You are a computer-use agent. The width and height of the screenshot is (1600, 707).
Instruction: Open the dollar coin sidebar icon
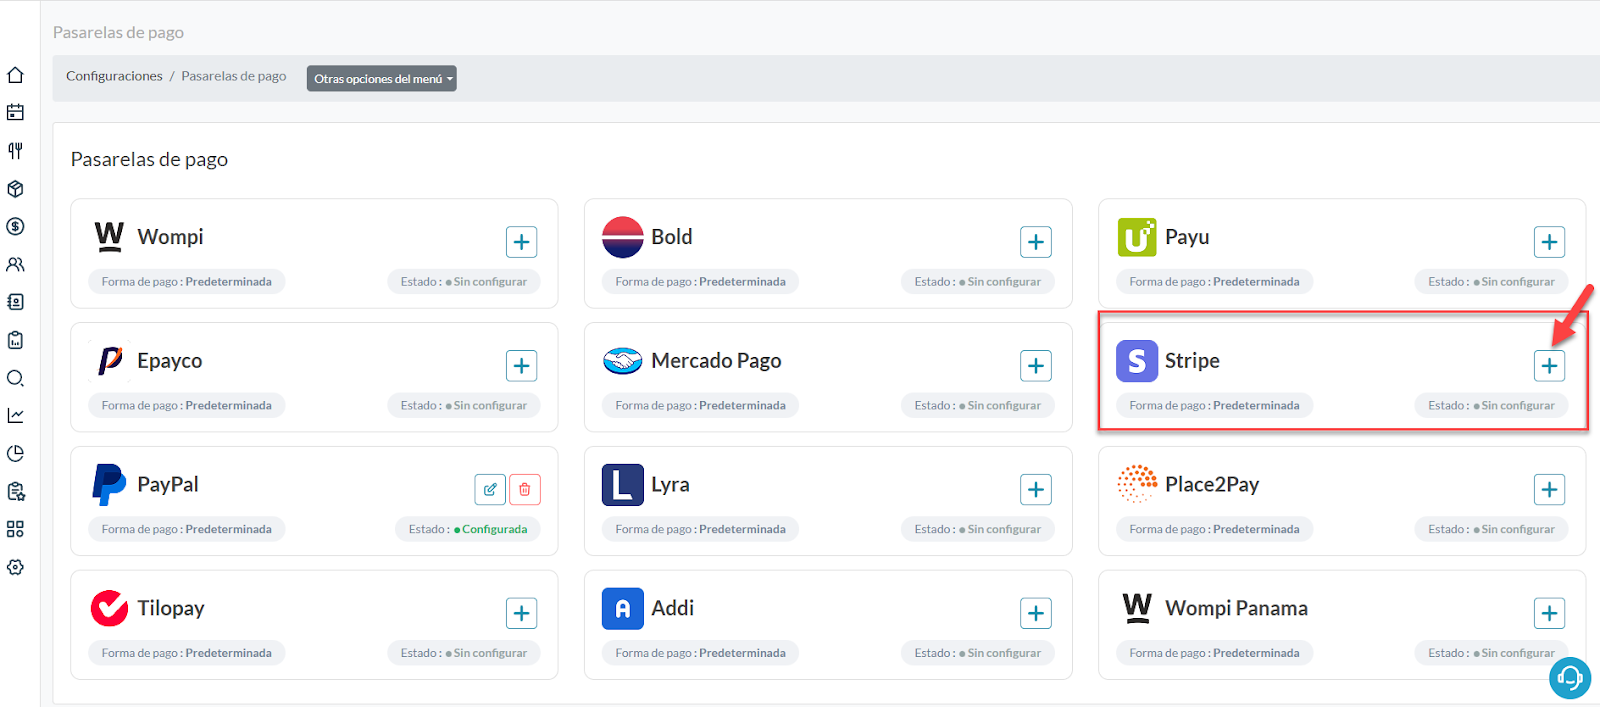click(15, 227)
